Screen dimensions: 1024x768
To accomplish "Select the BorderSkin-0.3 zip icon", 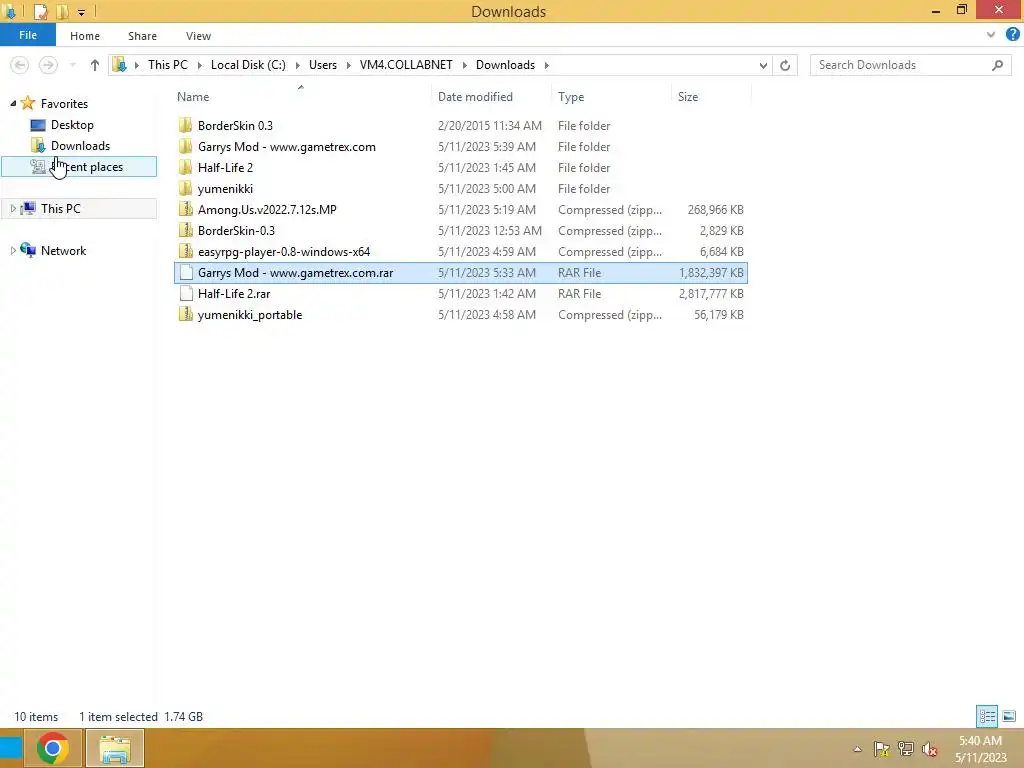I will pyautogui.click(x=185, y=231).
